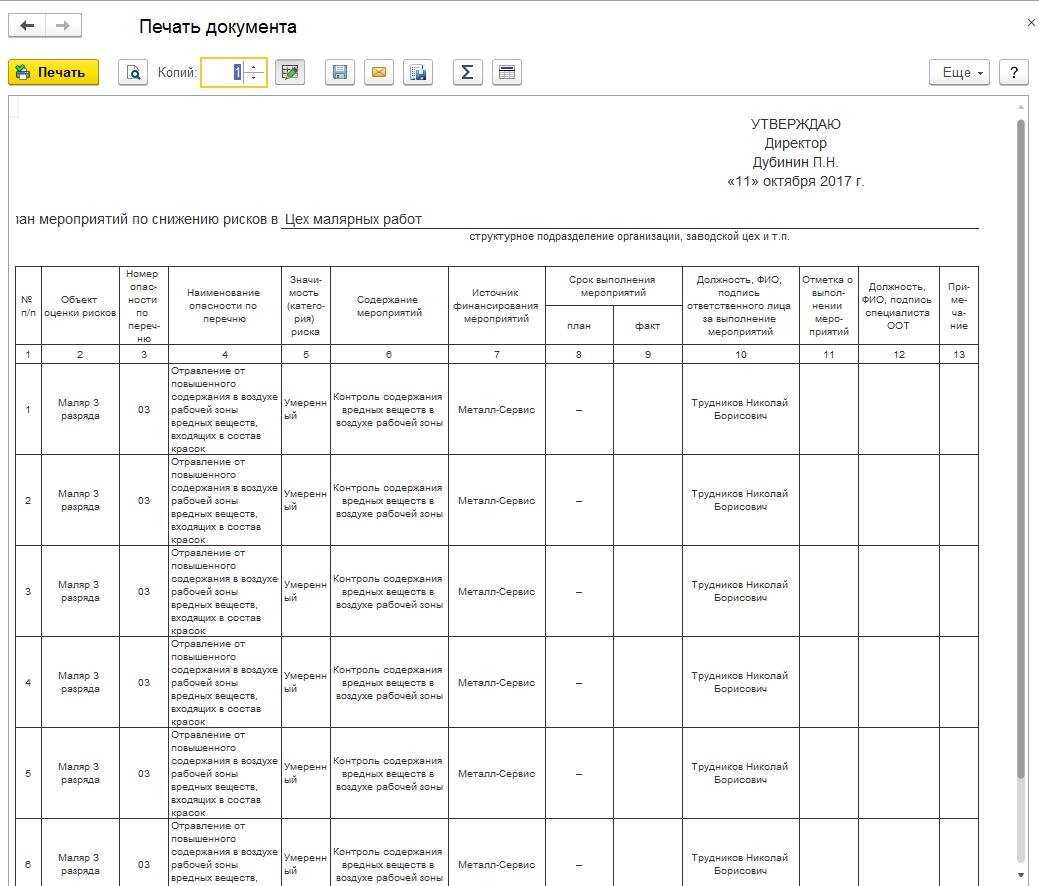Screen dimensions: 1039x886
Task: Click the scrollbar down arrow
Action: click(1020, 875)
